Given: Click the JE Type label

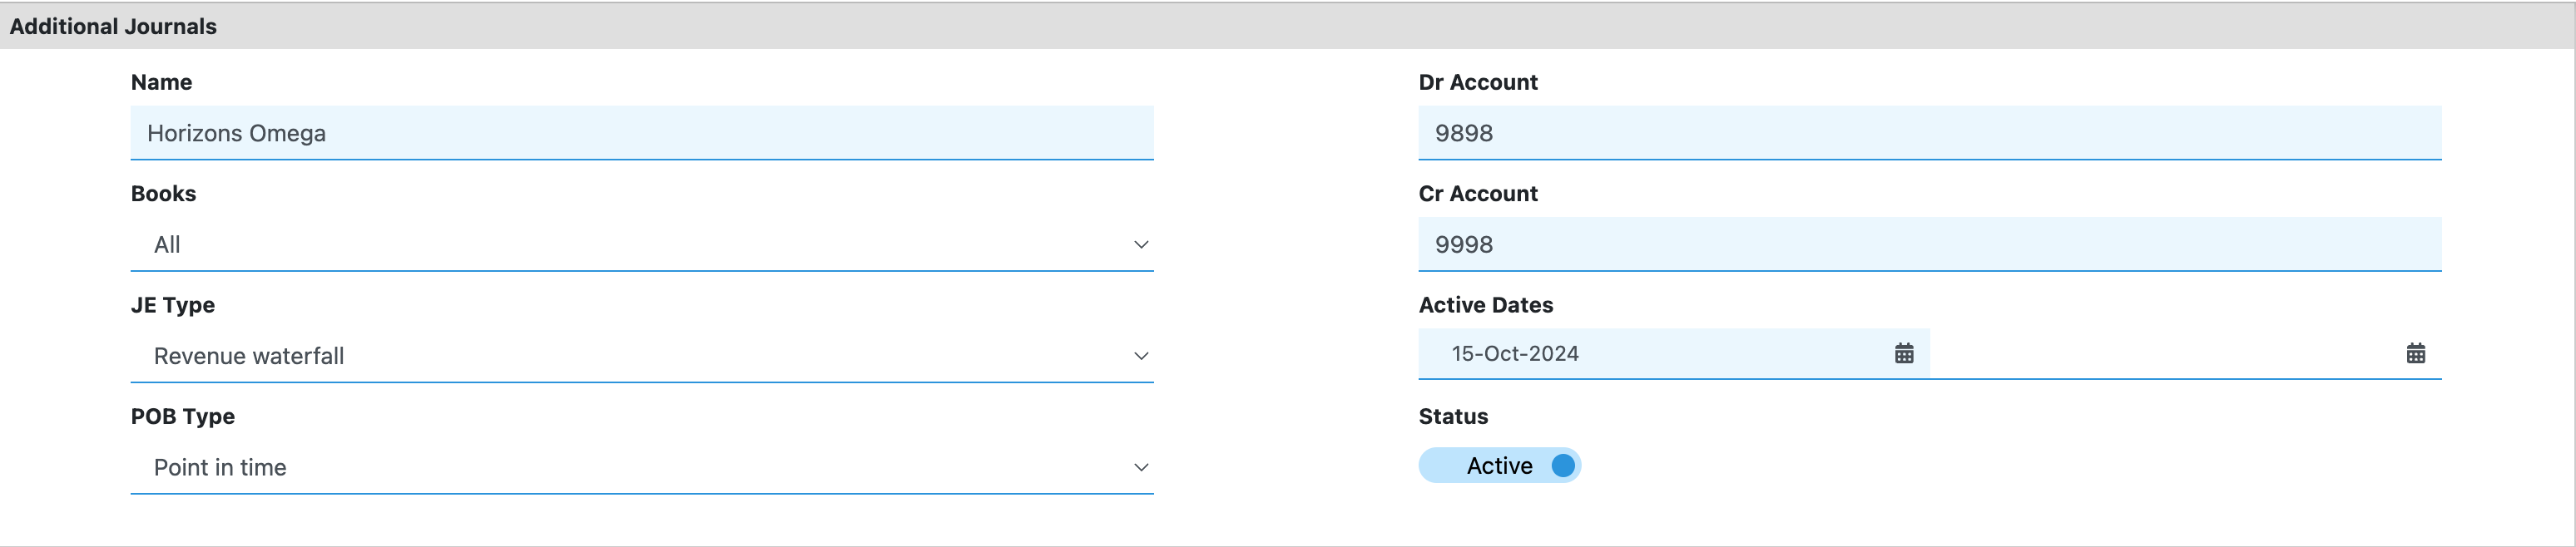Looking at the screenshot, I should [173, 305].
